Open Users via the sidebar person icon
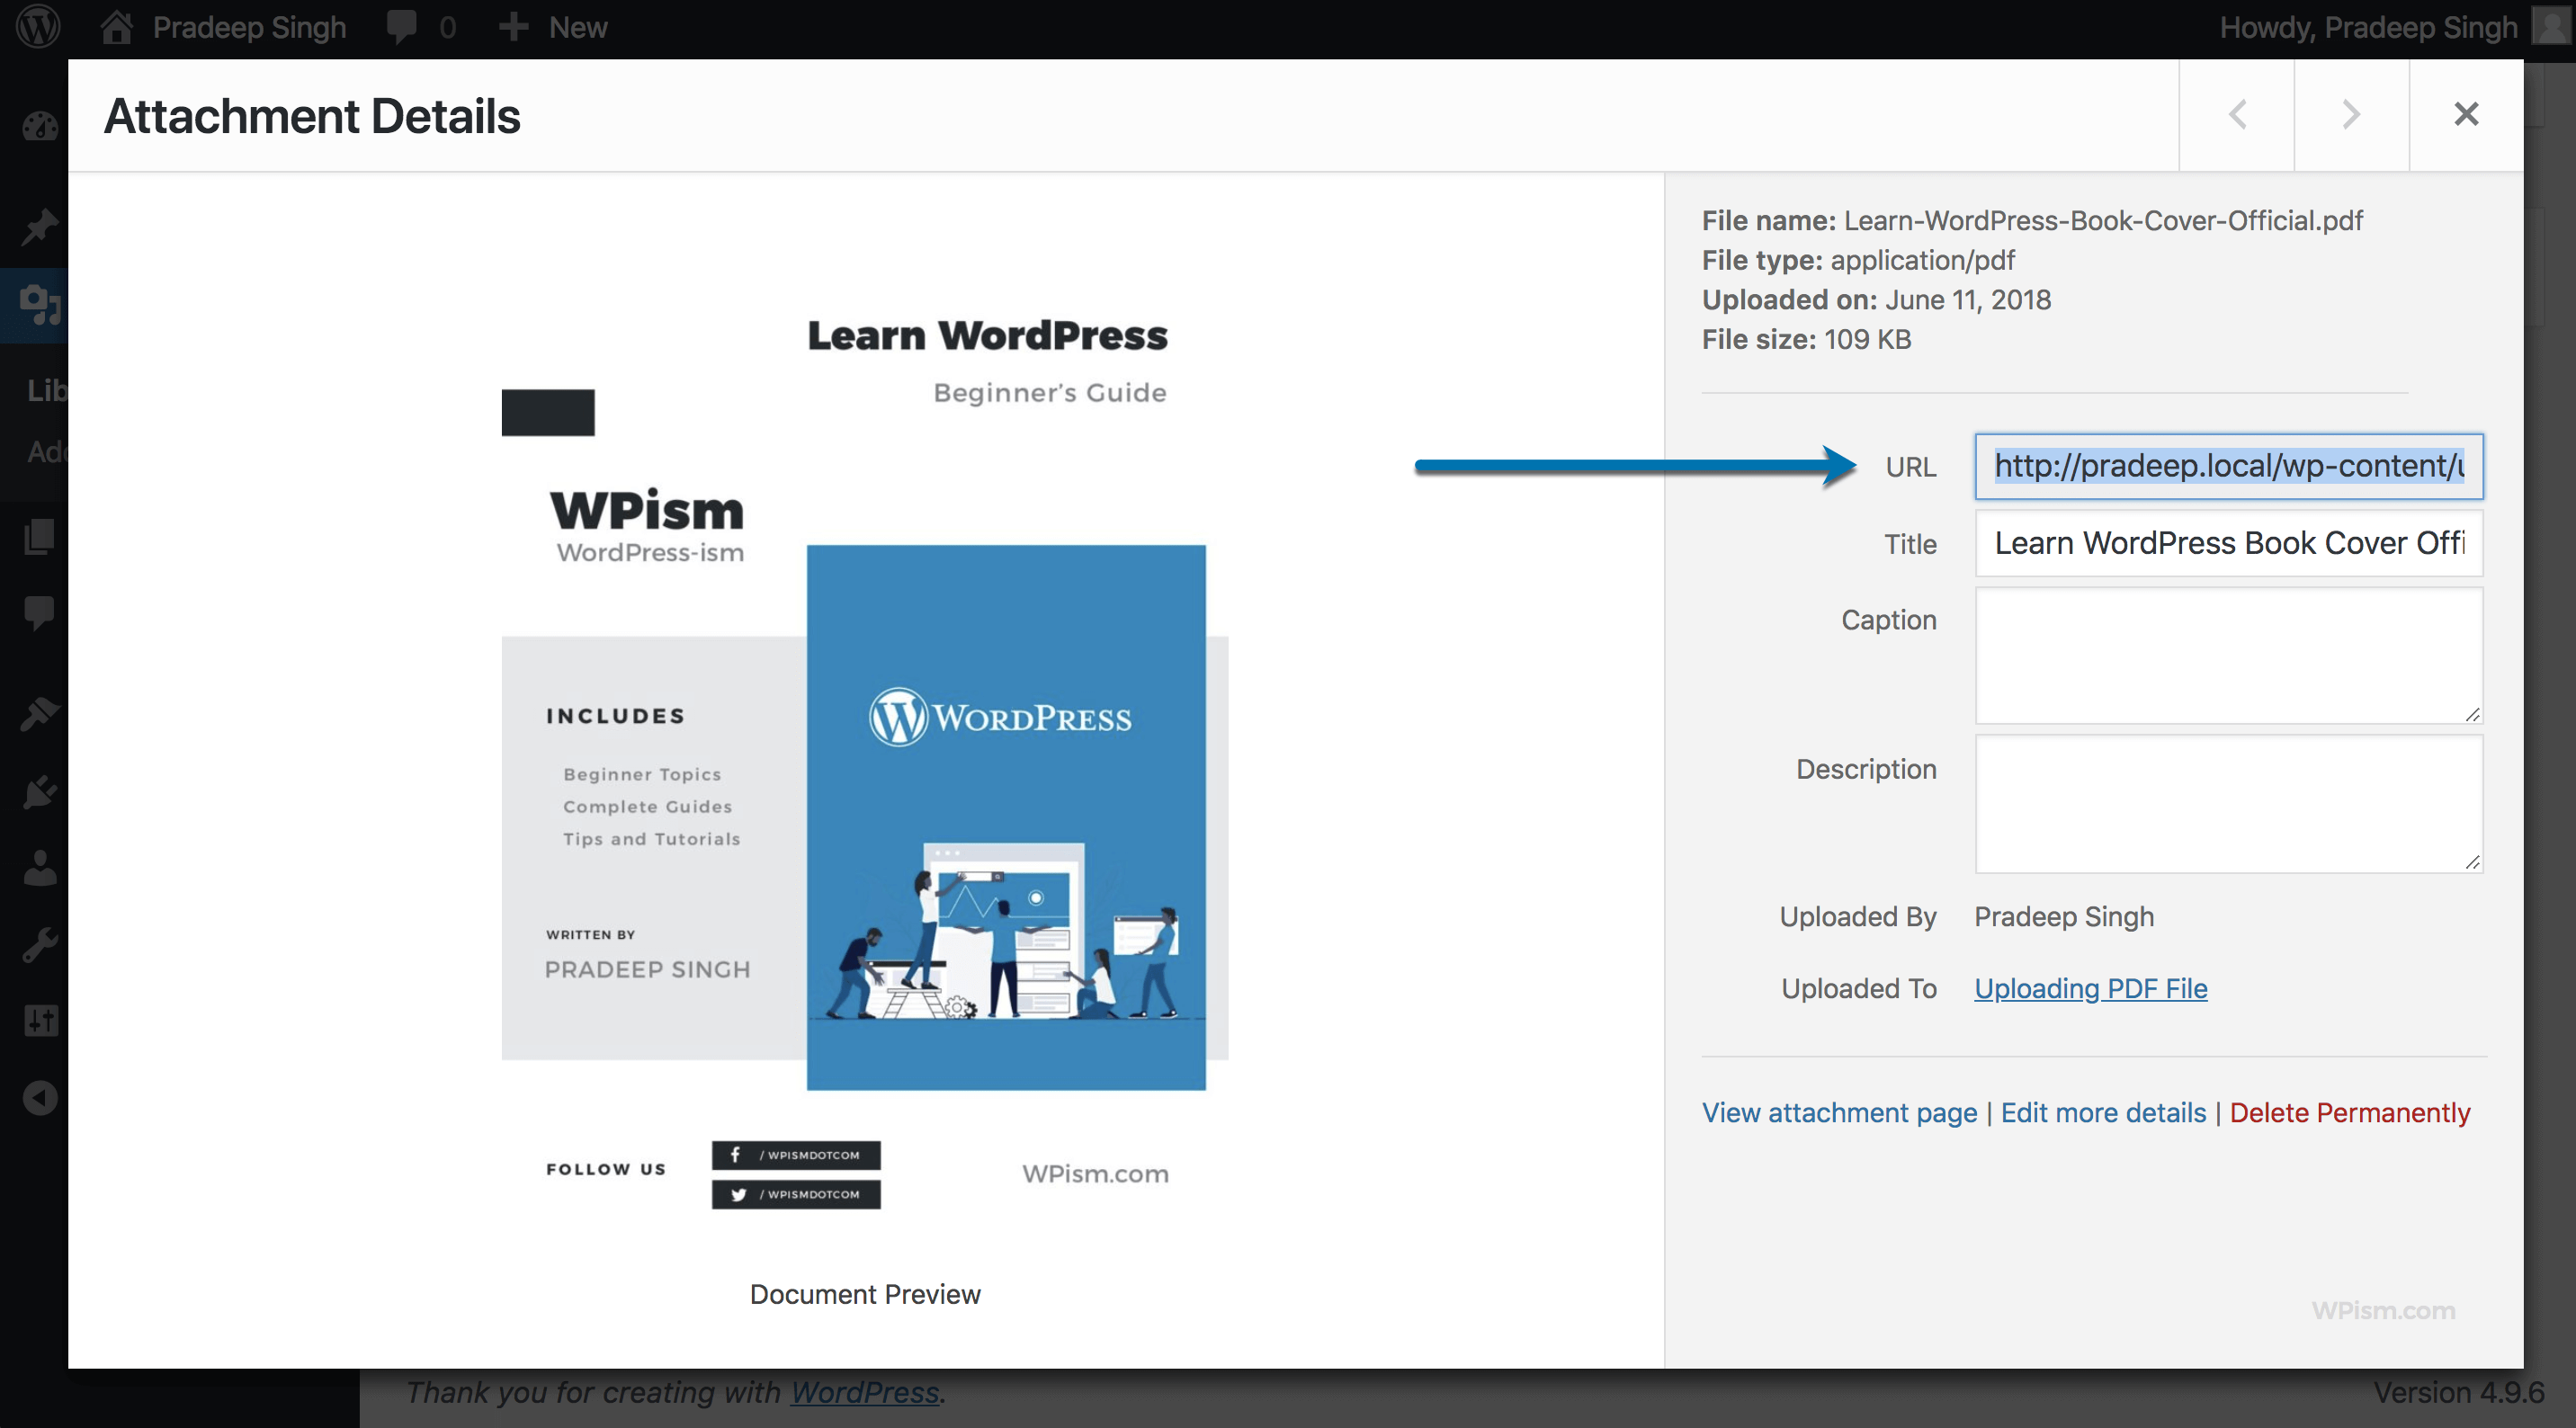 click(40, 868)
